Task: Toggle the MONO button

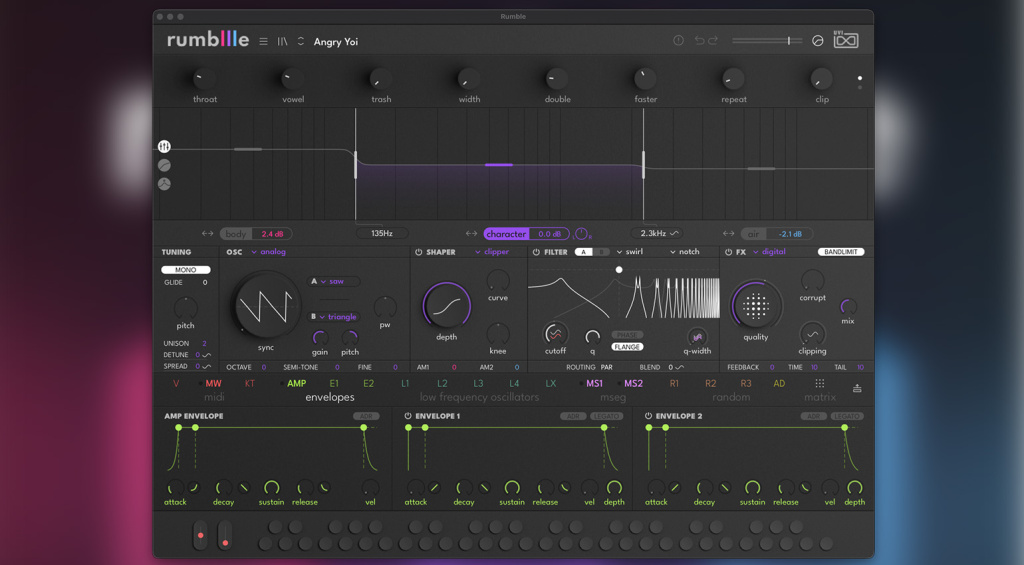Action: pyautogui.click(x=185, y=270)
